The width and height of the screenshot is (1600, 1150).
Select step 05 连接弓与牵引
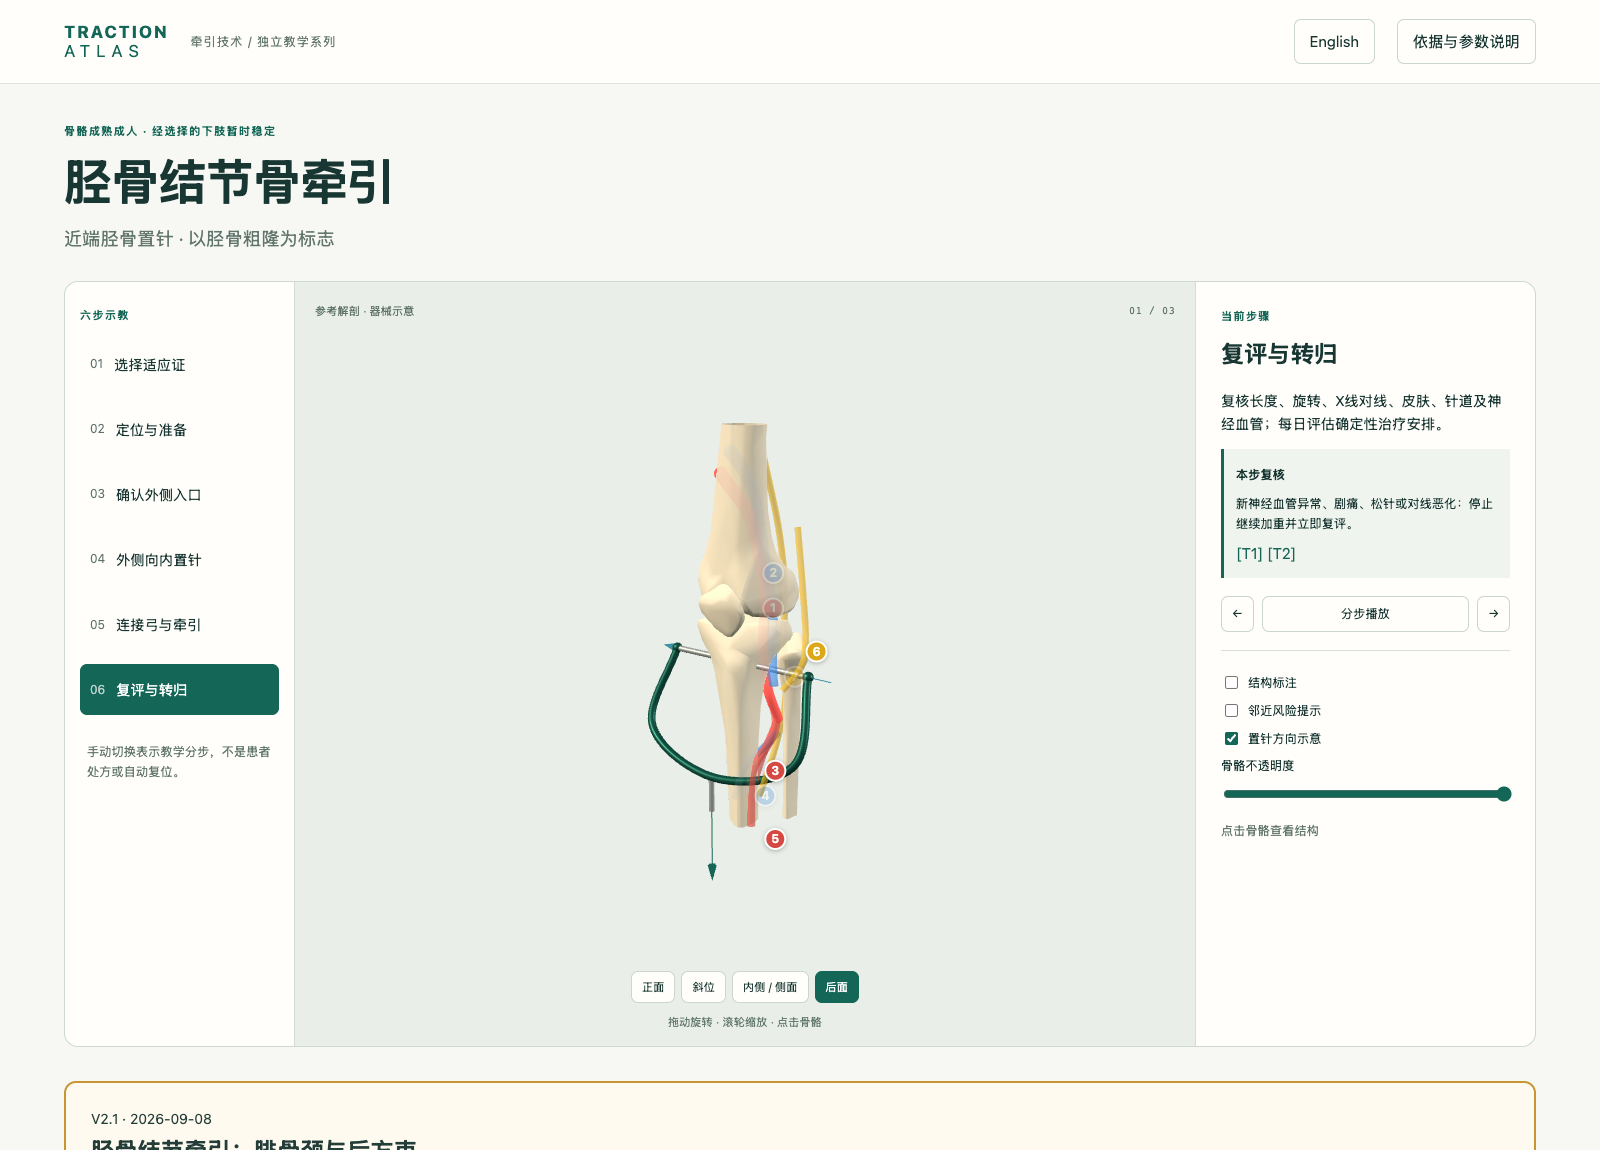pos(179,625)
